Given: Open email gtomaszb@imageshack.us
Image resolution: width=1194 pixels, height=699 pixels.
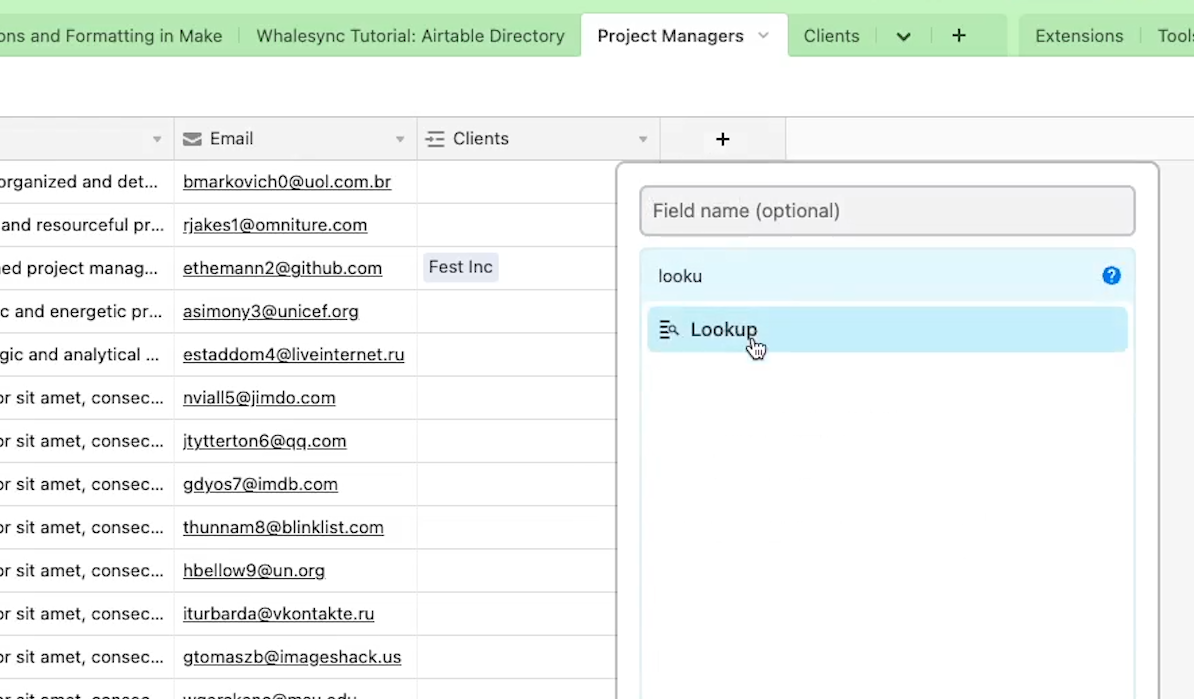Looking at the screenshot, I should pos(292,657).
